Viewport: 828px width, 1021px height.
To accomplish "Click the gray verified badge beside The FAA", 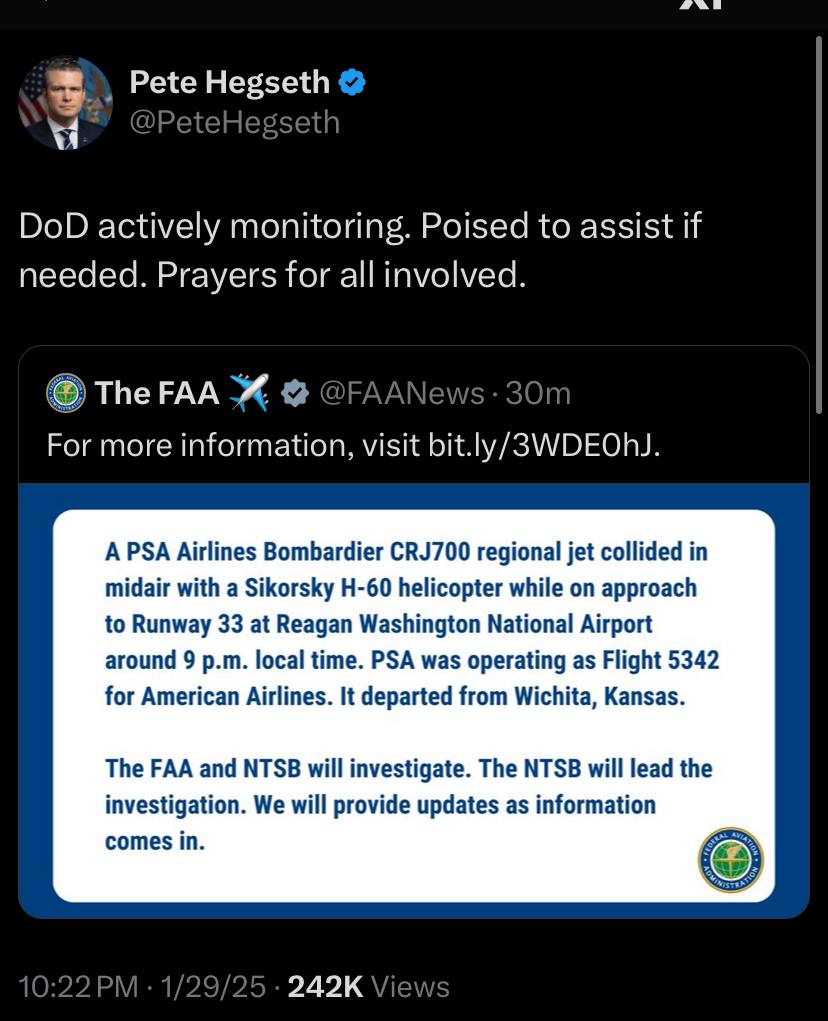I will [295, 393].
